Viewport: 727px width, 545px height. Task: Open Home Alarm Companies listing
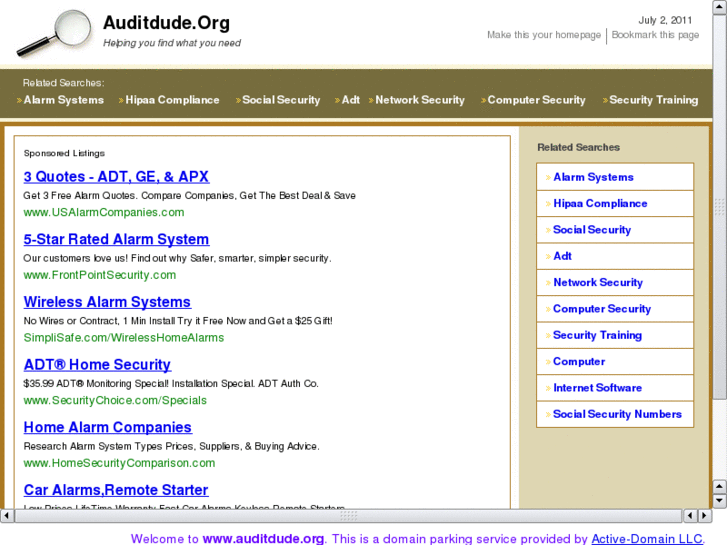point(108,427)
